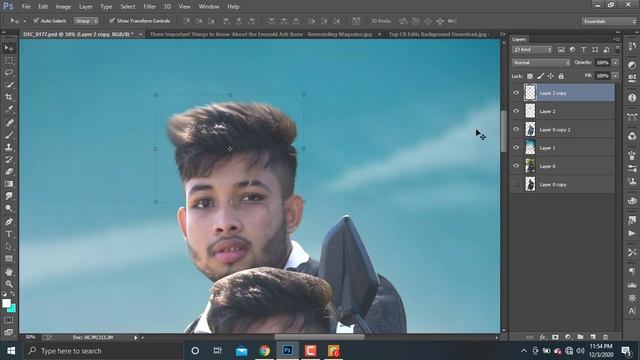Viewport: 640px width, 360px height.
Task: Select the Pen tool
Action: click(x=9, y=222)
